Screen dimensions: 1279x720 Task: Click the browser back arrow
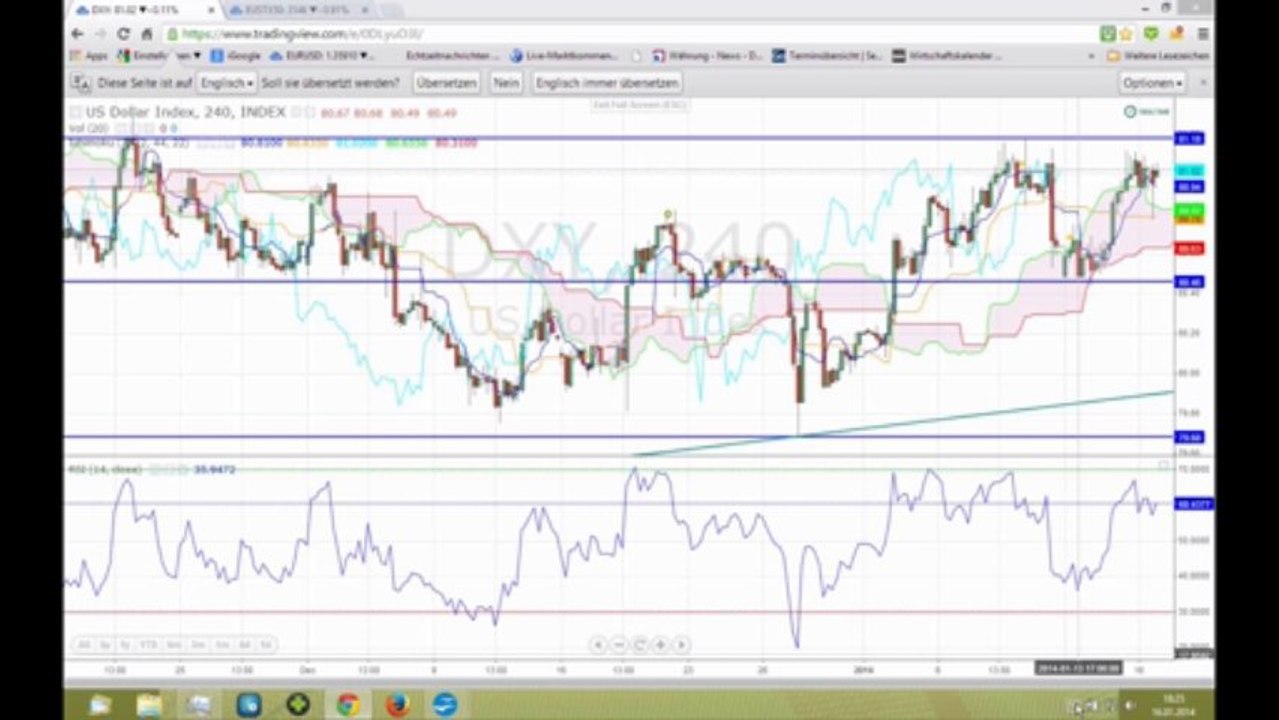click(77, 33)
